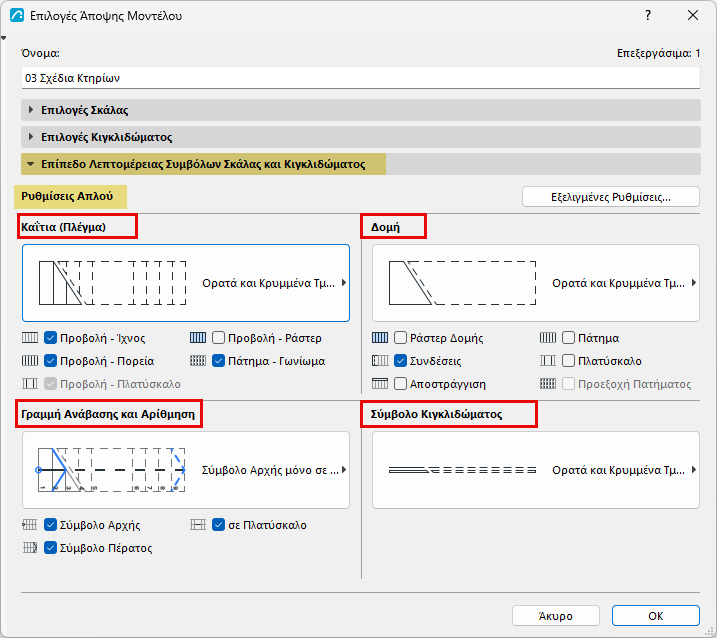
Task: Toggle Σύμβολο Πέρατος checkbox
Action: point(50,547)
